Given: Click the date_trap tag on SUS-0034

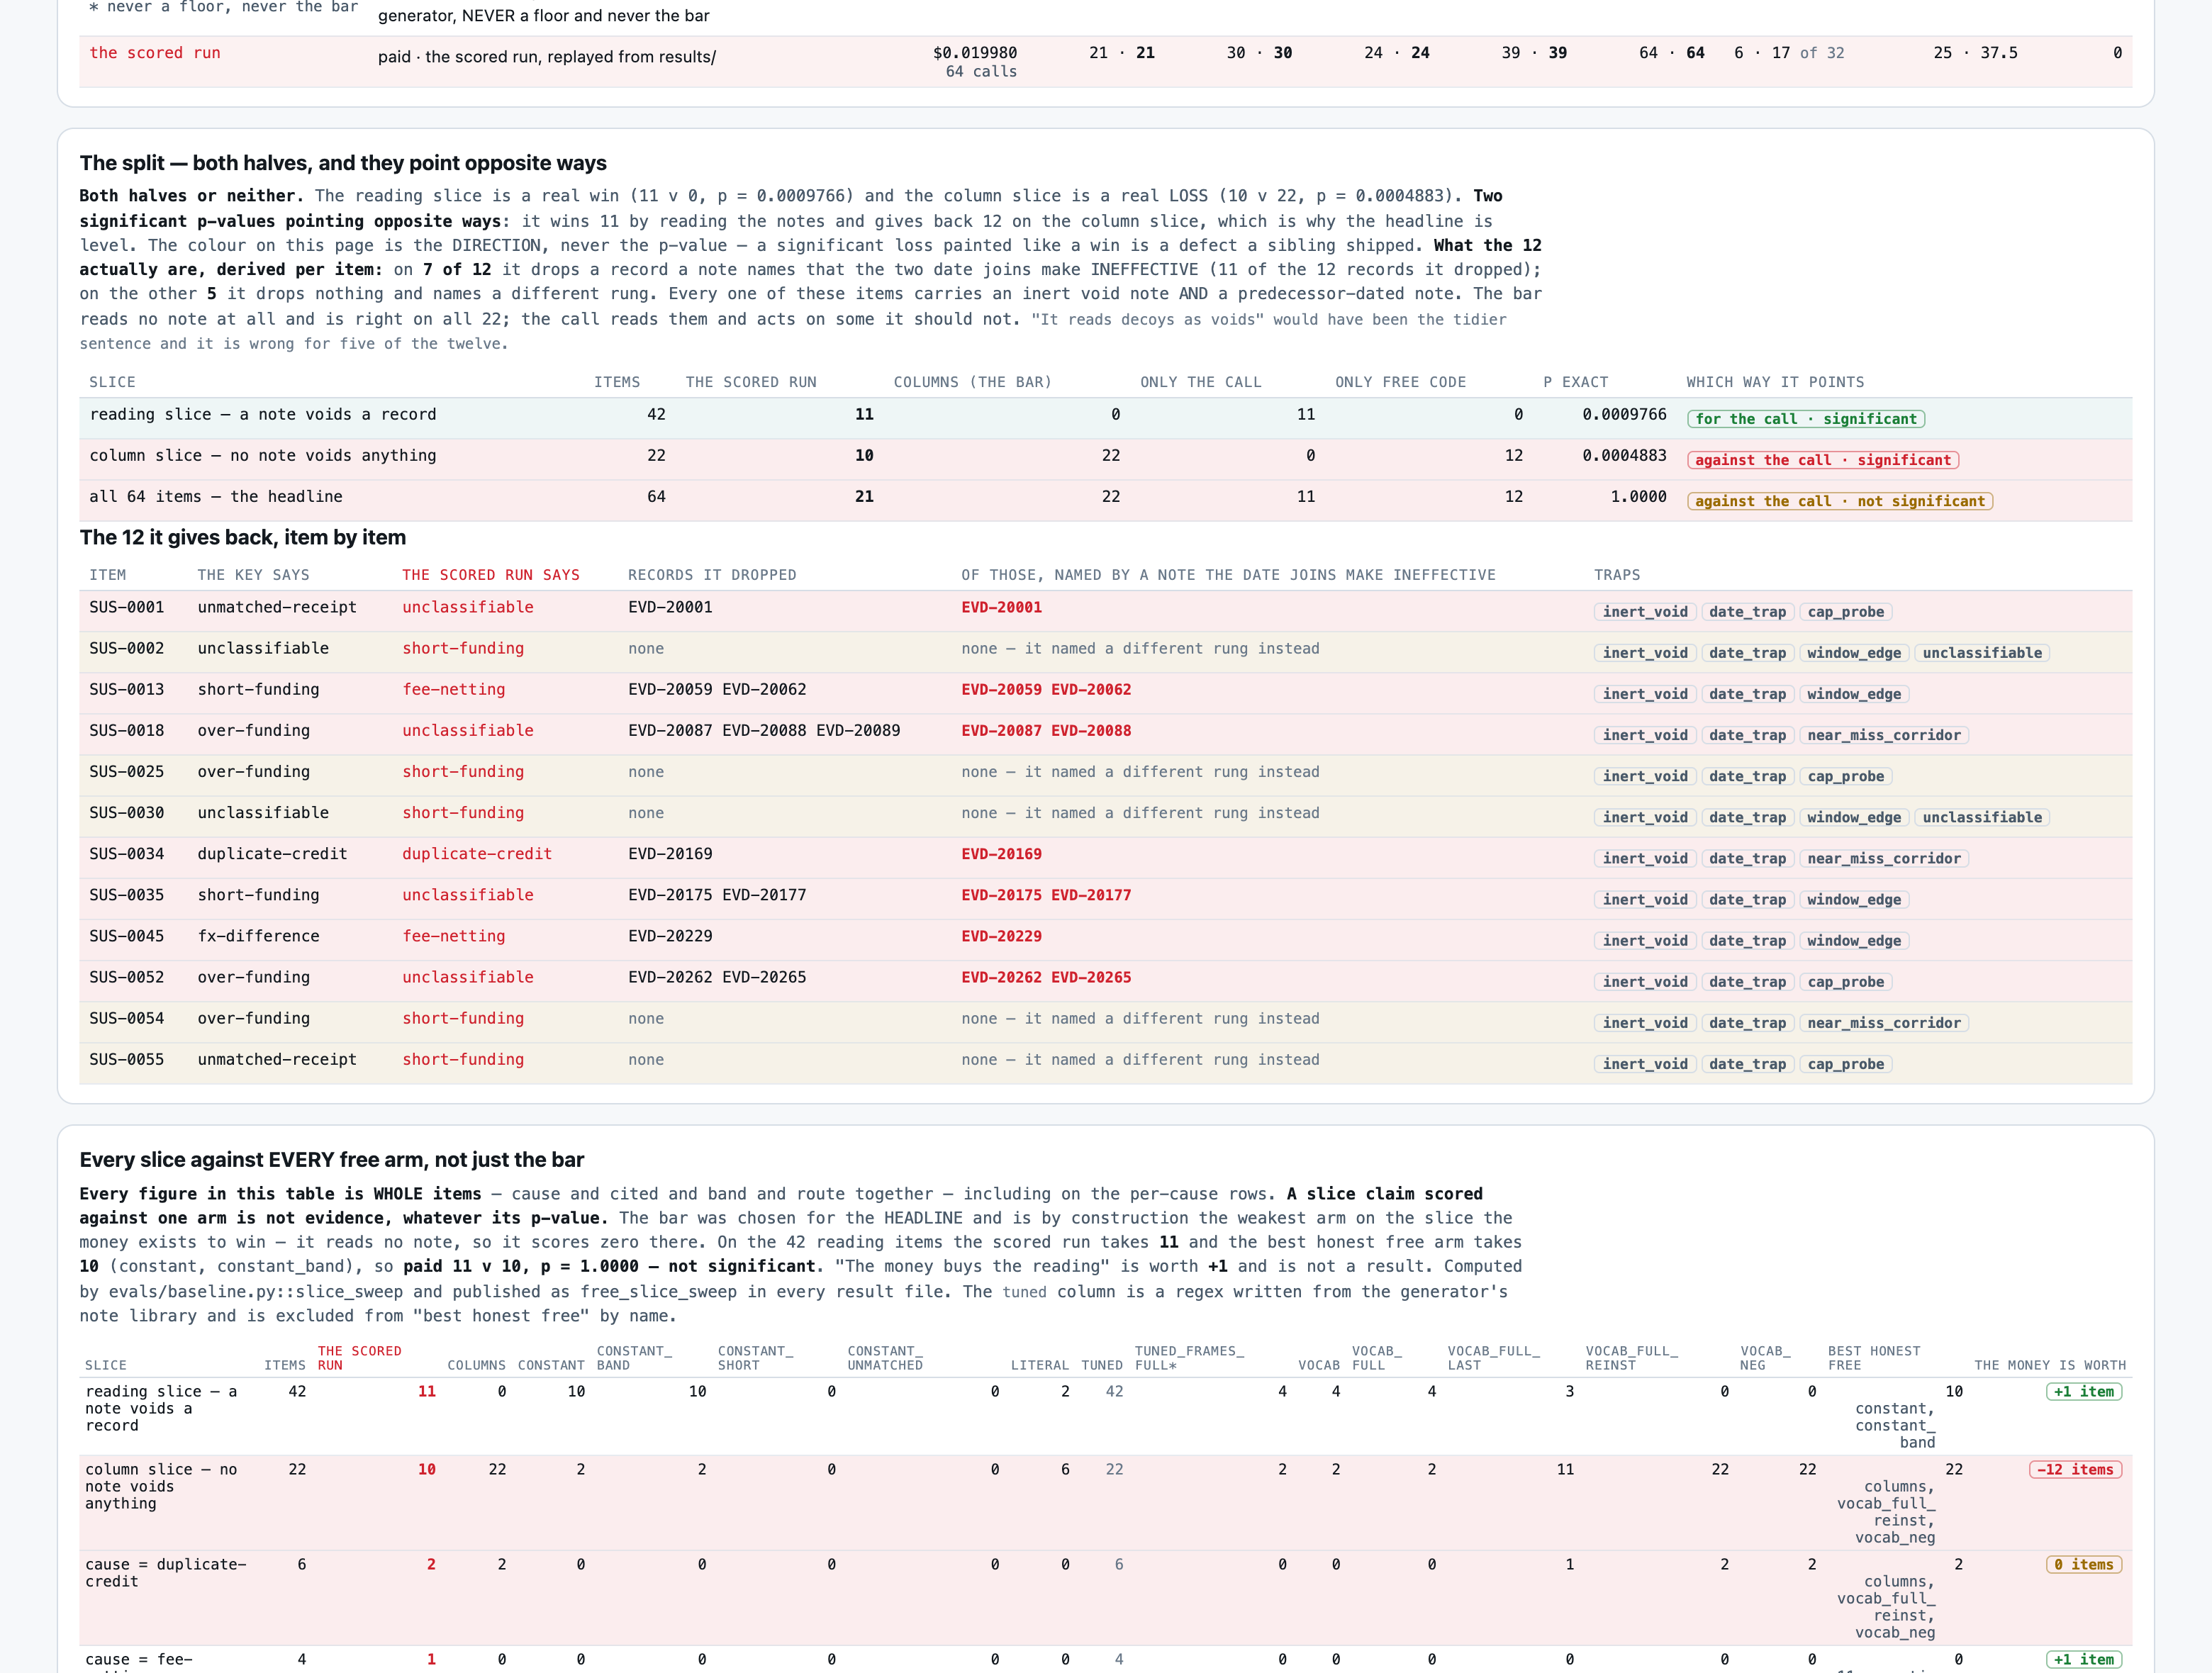Looking at the screenshot, I should pos(1746,858).
